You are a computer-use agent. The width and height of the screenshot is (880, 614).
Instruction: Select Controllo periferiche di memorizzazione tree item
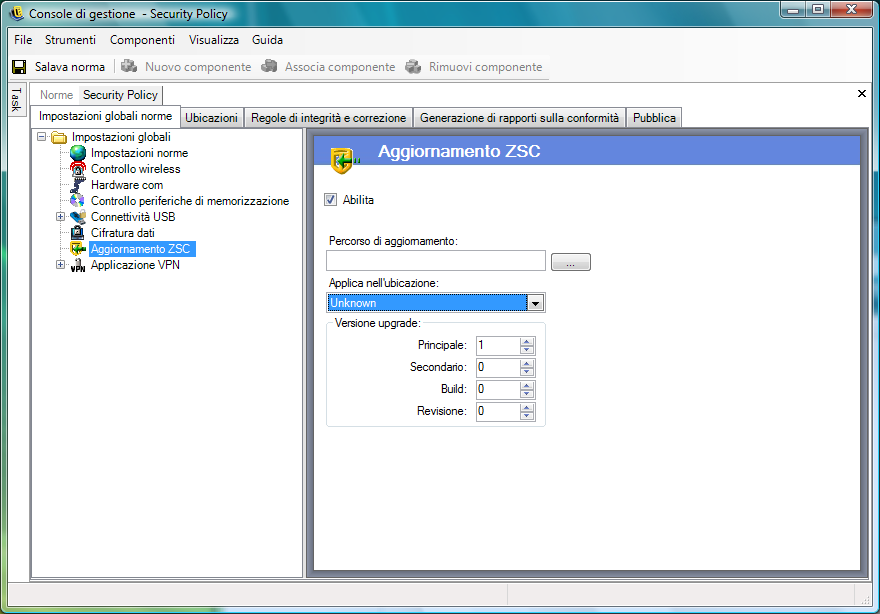coord(190,201)
